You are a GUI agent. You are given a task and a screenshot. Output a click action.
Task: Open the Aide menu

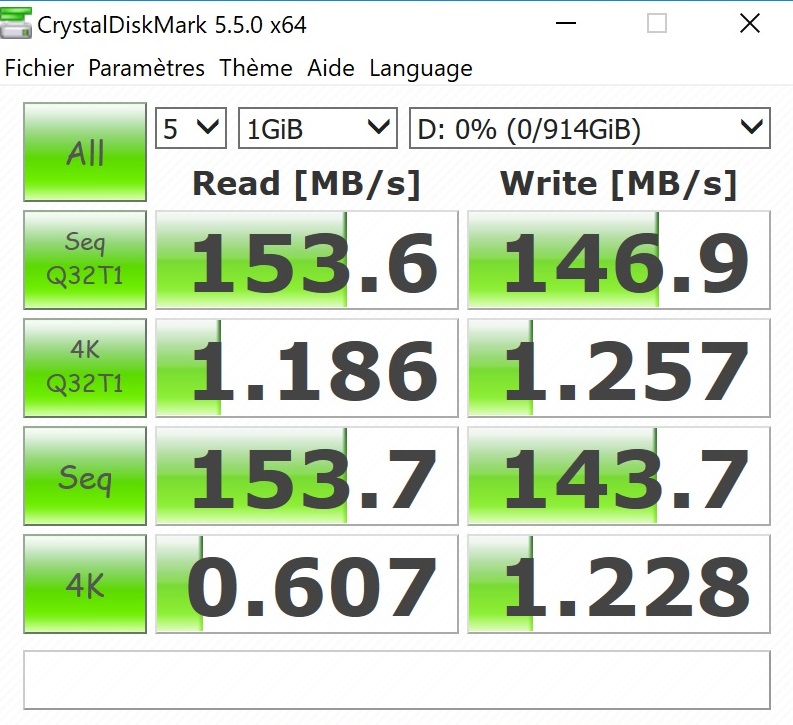[x=331, y=68]
